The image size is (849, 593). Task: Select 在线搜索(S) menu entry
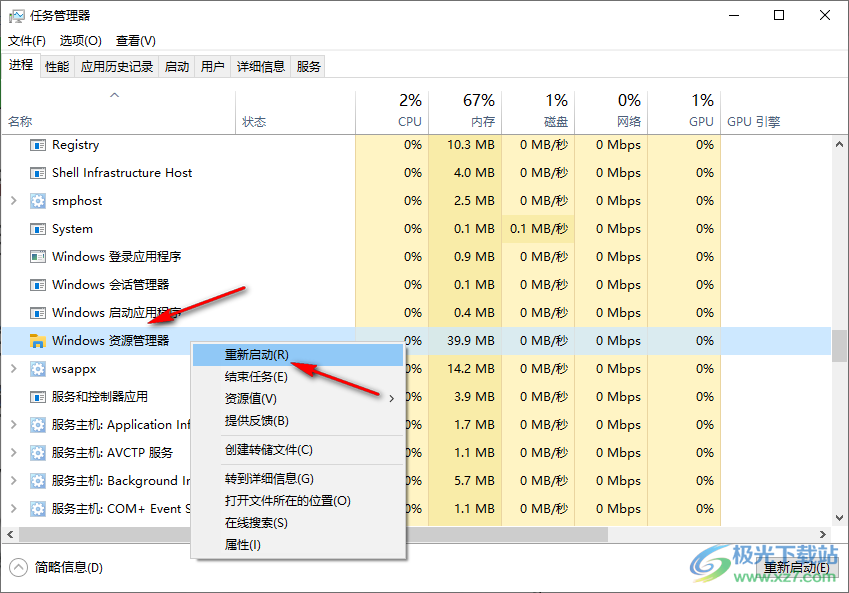[298, 523]
